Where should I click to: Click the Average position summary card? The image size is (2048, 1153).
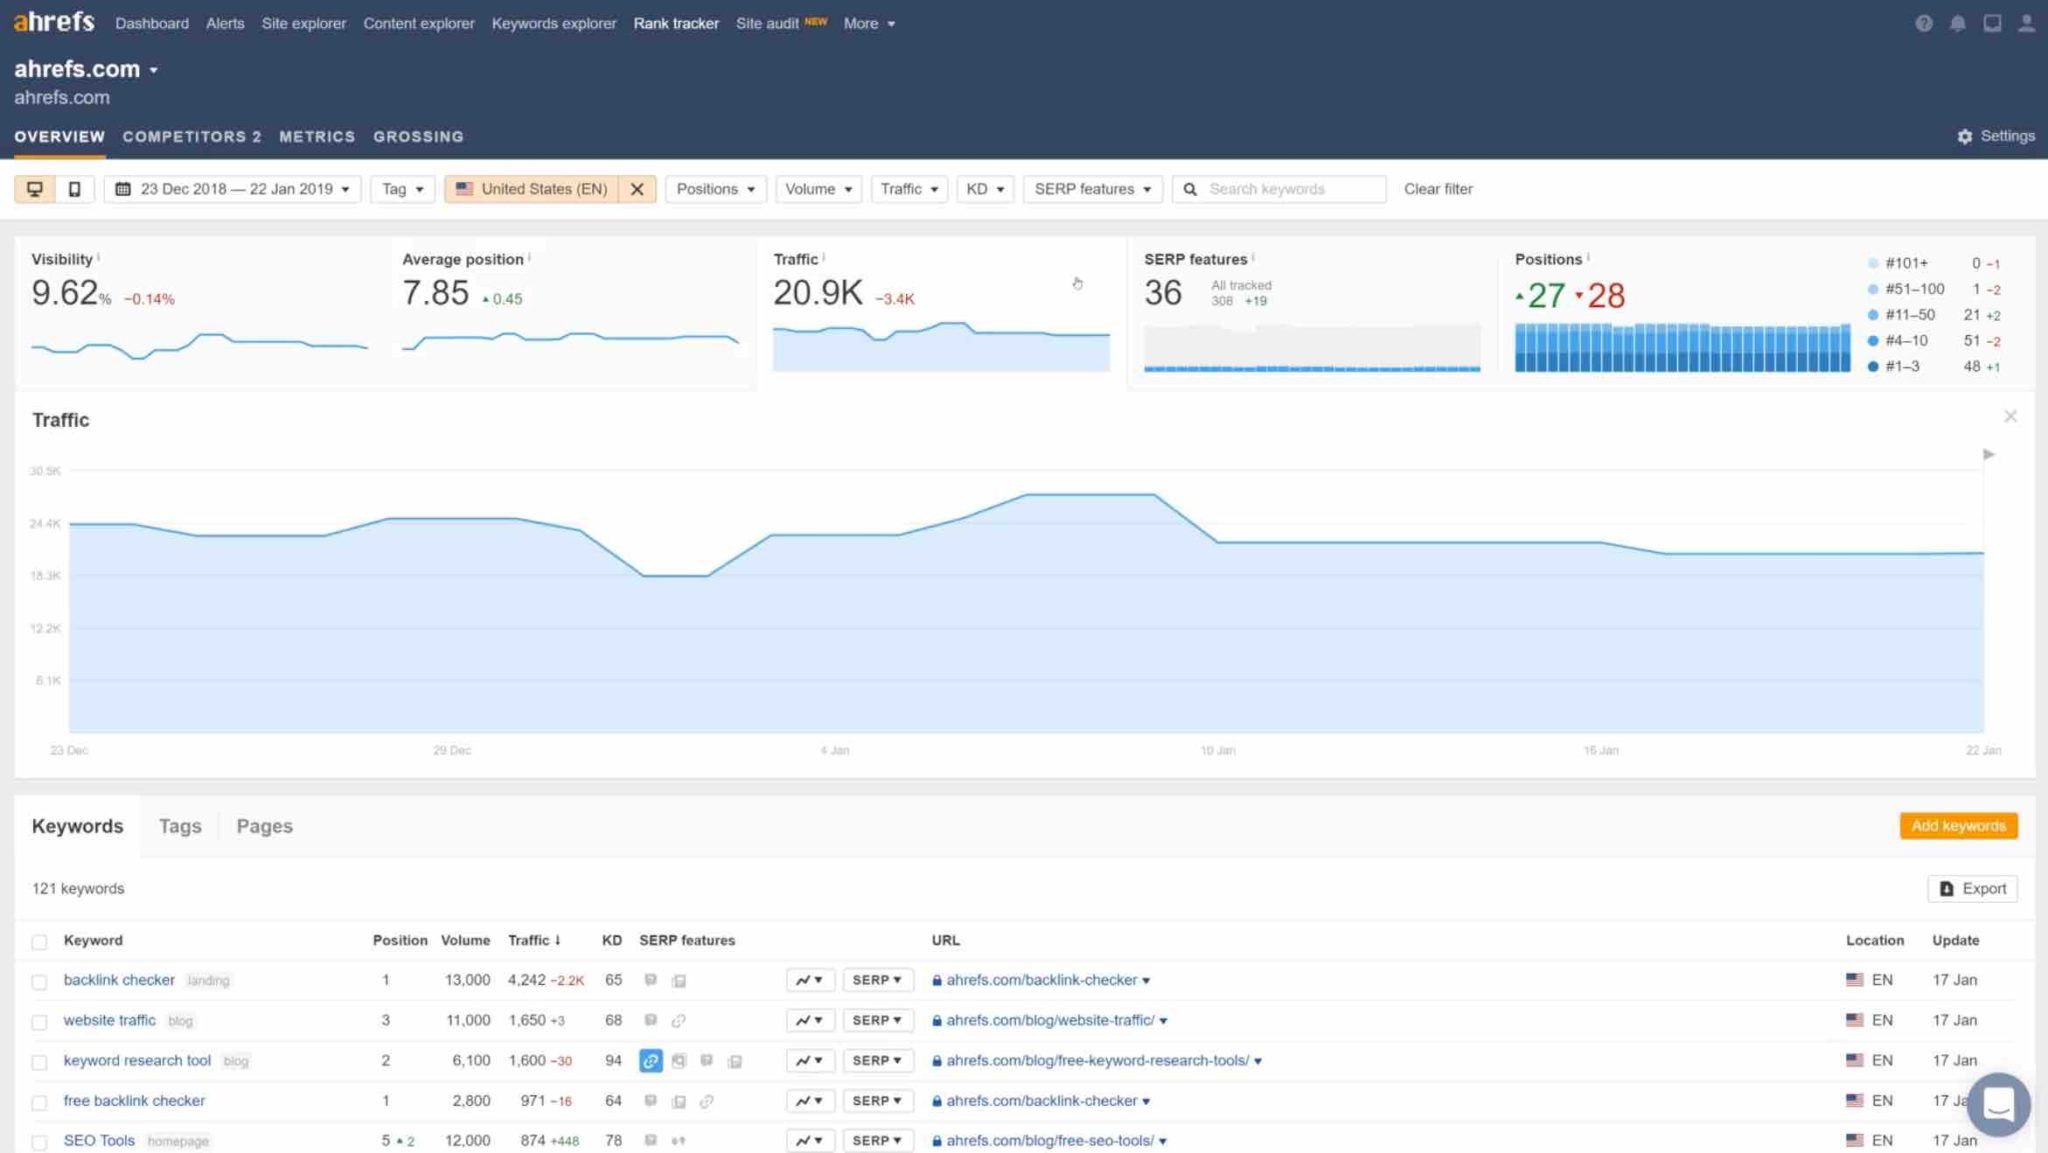(570, 312)
